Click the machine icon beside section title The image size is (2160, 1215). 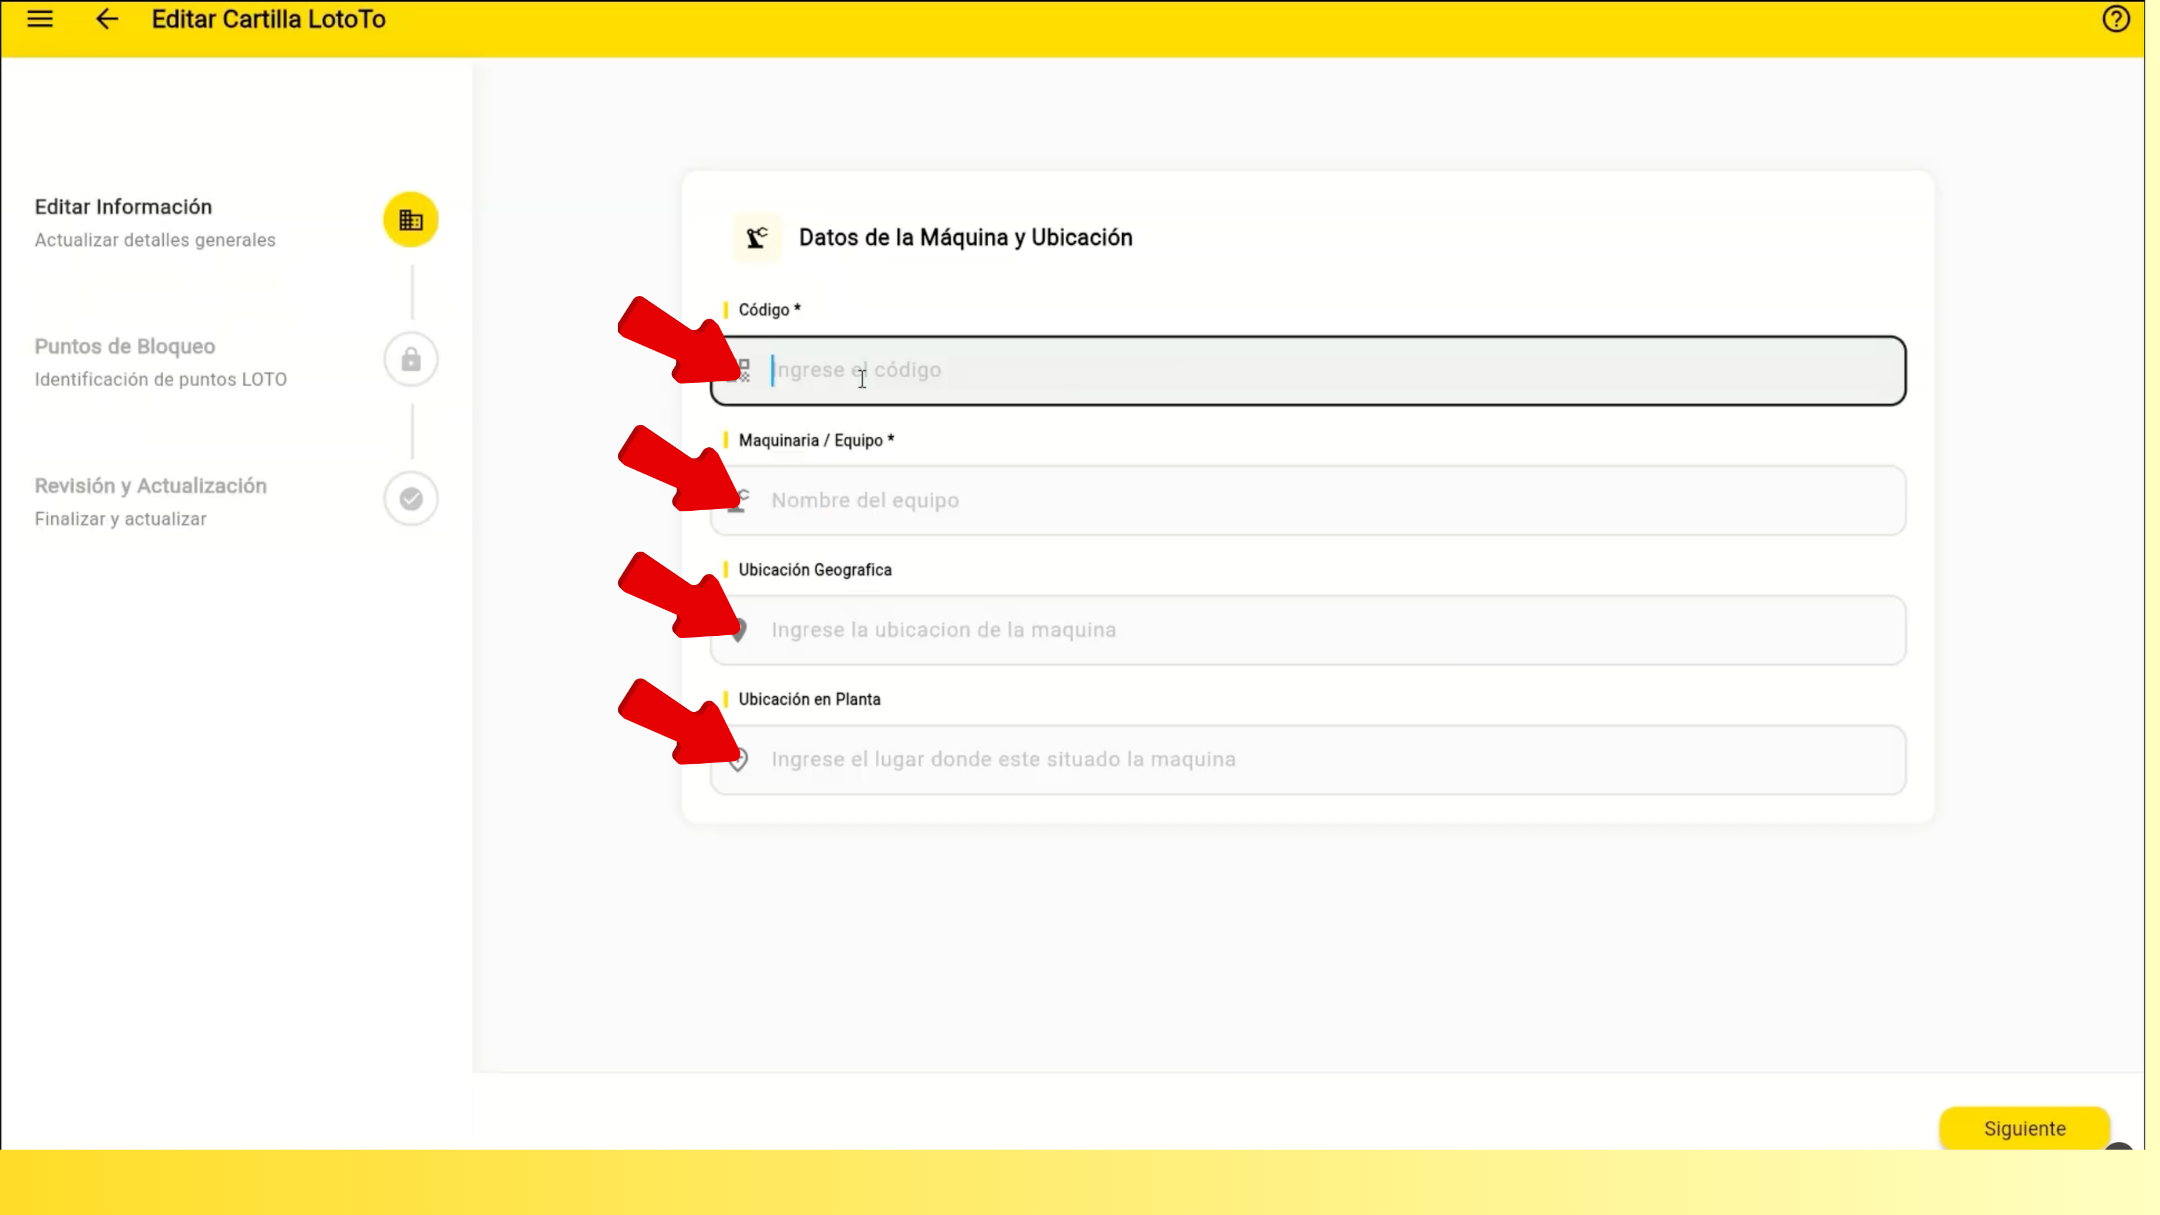click(x=757, y=238)
